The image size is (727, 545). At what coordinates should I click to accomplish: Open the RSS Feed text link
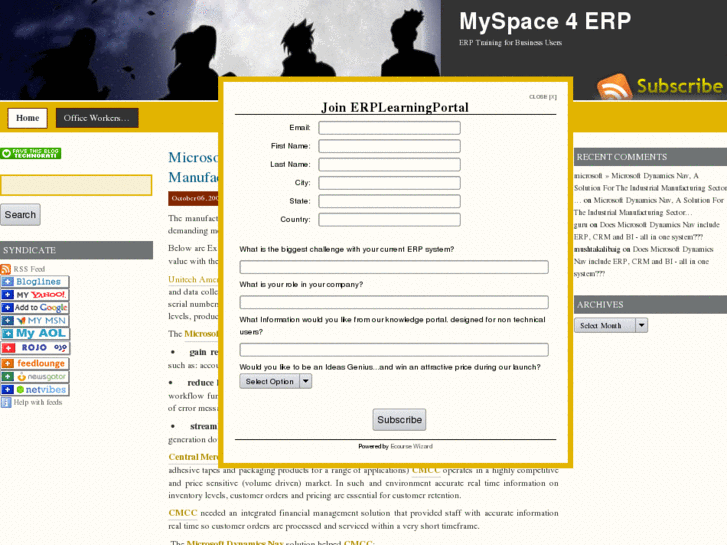(x=29, y=269)
